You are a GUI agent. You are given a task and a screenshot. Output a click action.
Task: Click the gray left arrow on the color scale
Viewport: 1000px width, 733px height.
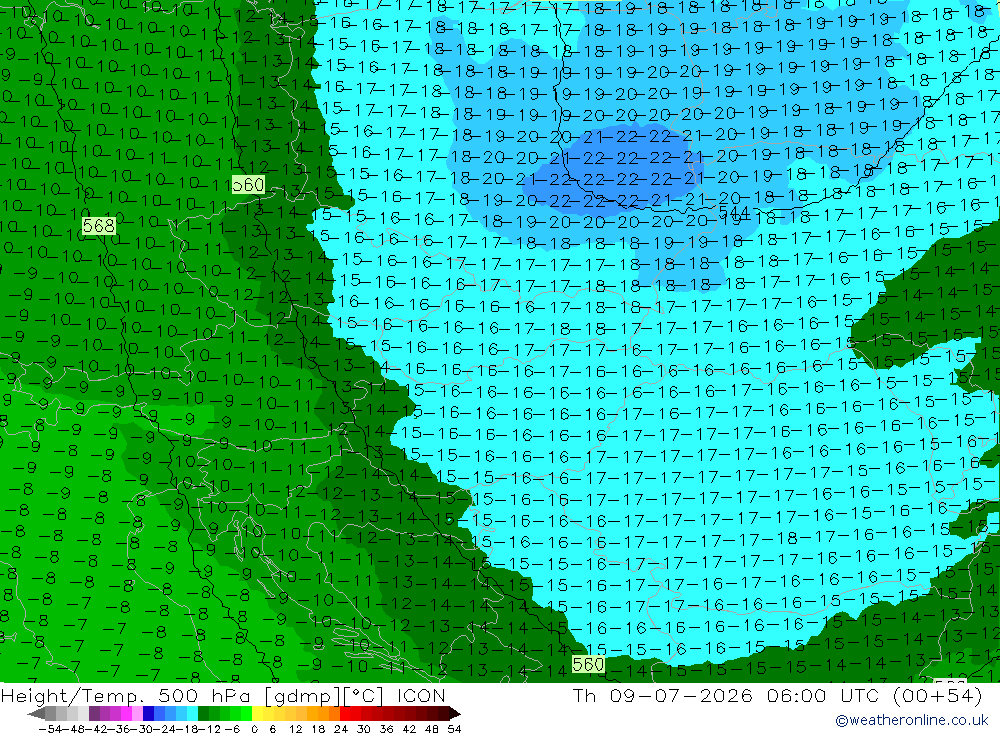pyautogui.click(x=36, y=714)
